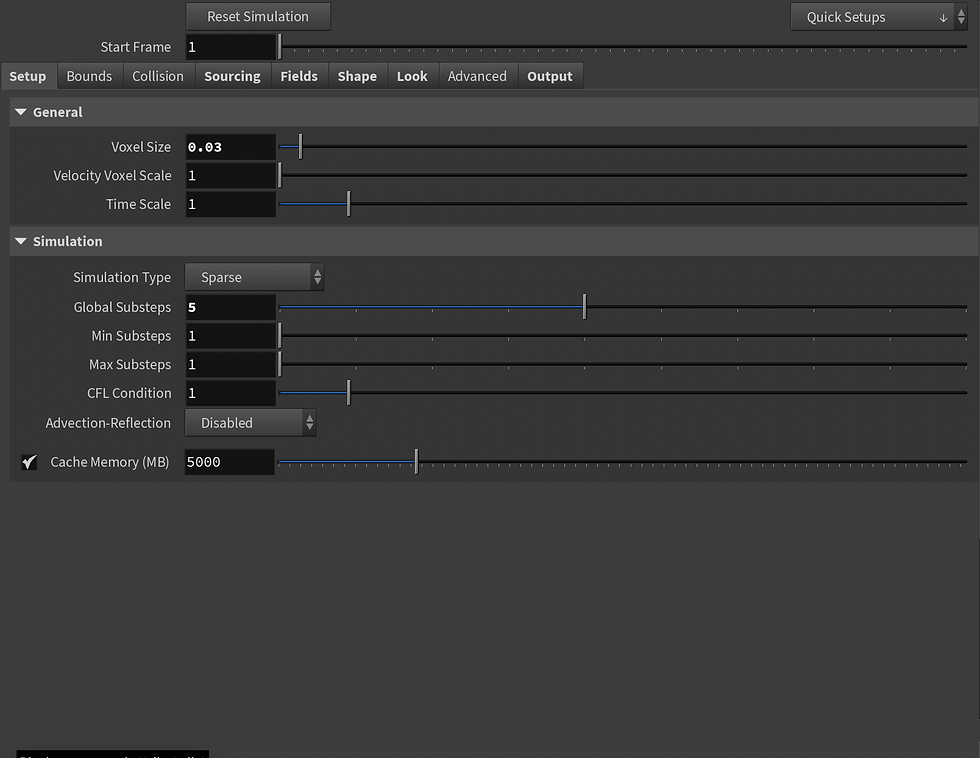Click the Max Substeps slider
This screenshot has width=980, height=758.
pos(623,364)
